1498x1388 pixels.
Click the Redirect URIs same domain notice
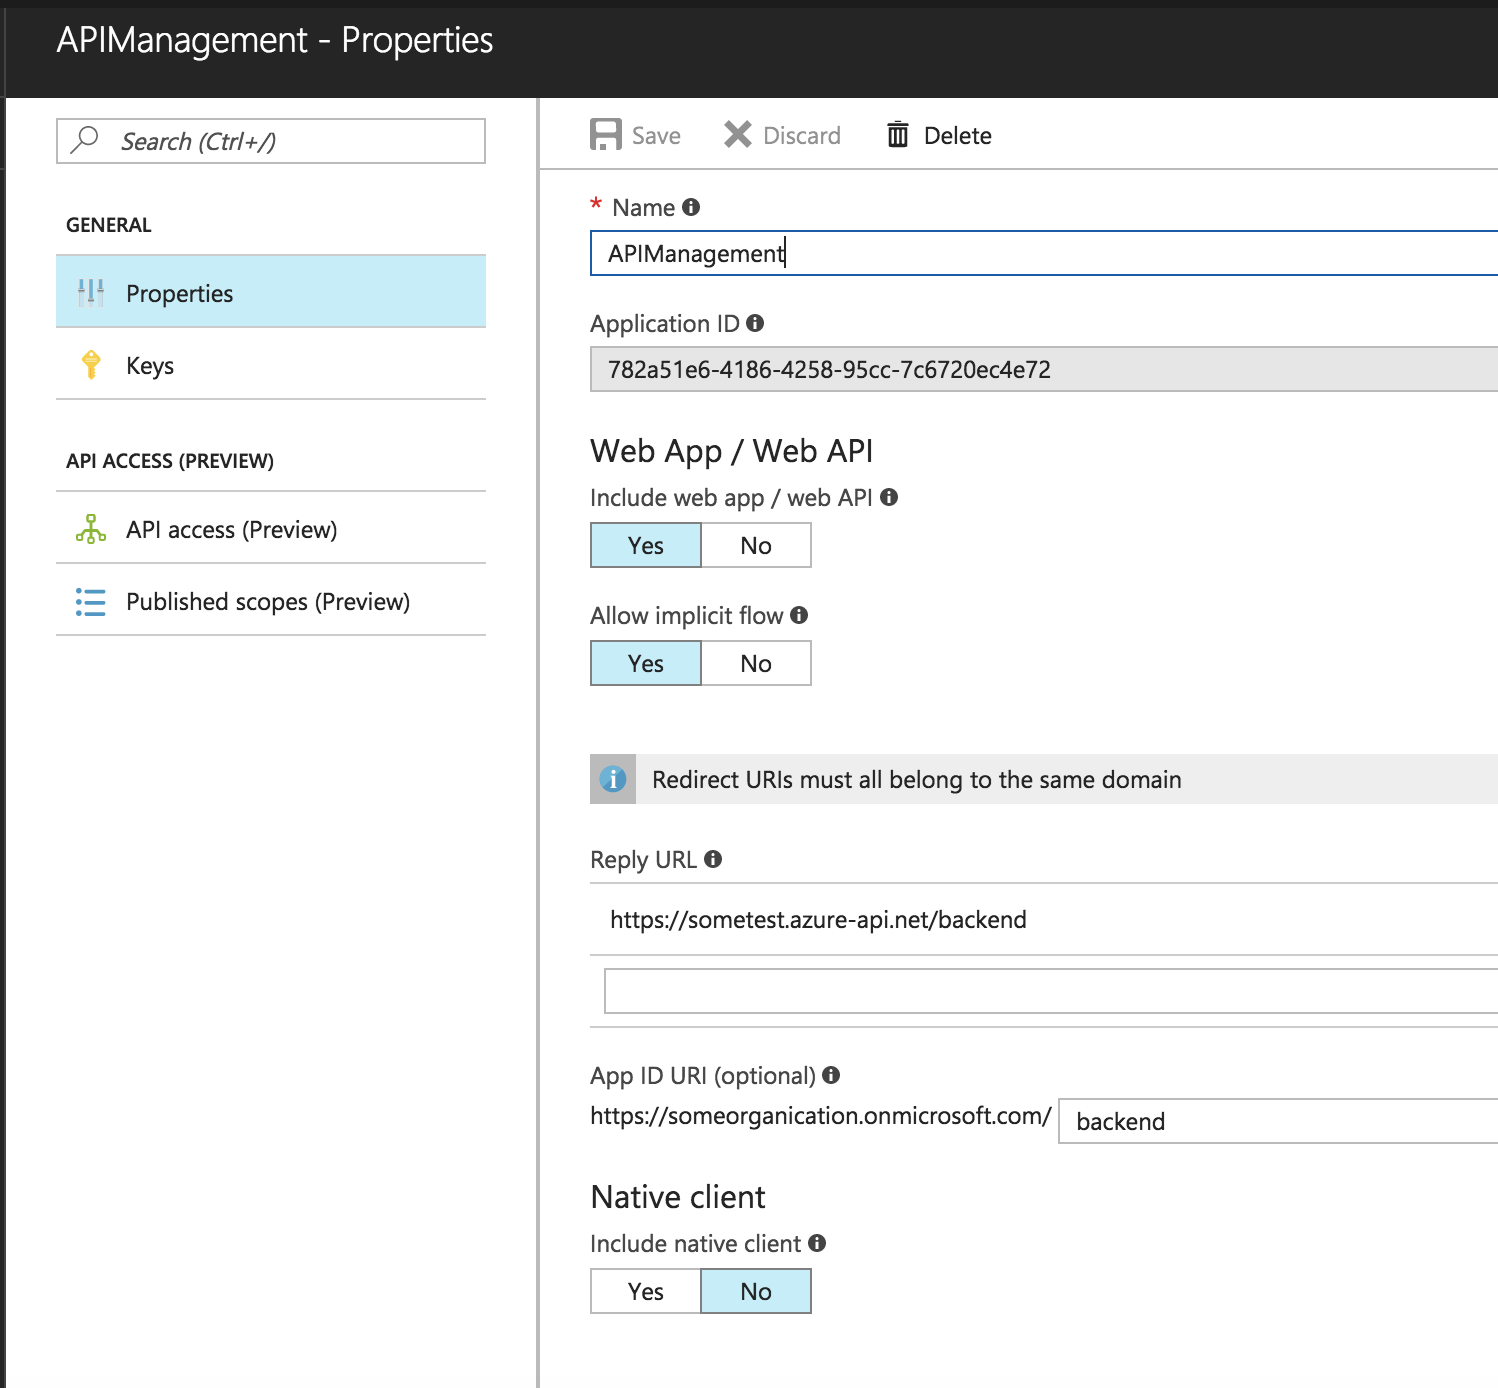[1044, 779]
